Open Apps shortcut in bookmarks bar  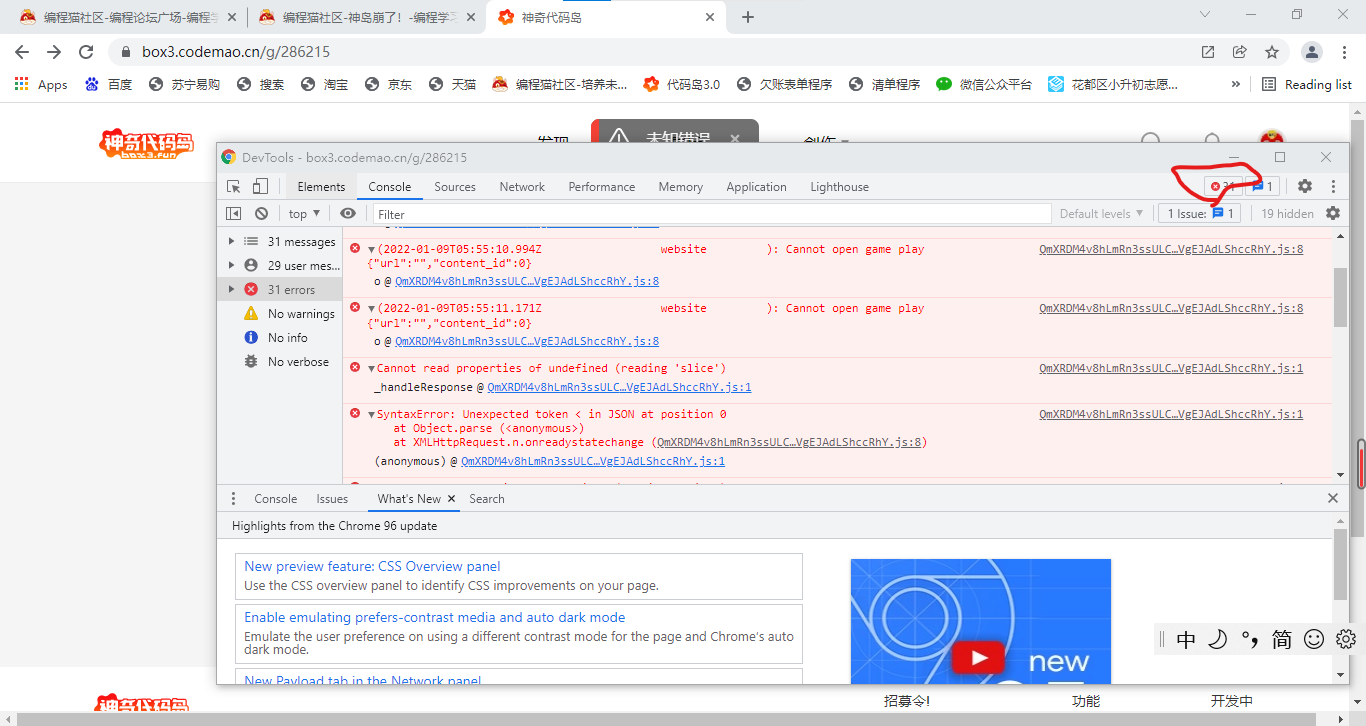click(41, 84)
